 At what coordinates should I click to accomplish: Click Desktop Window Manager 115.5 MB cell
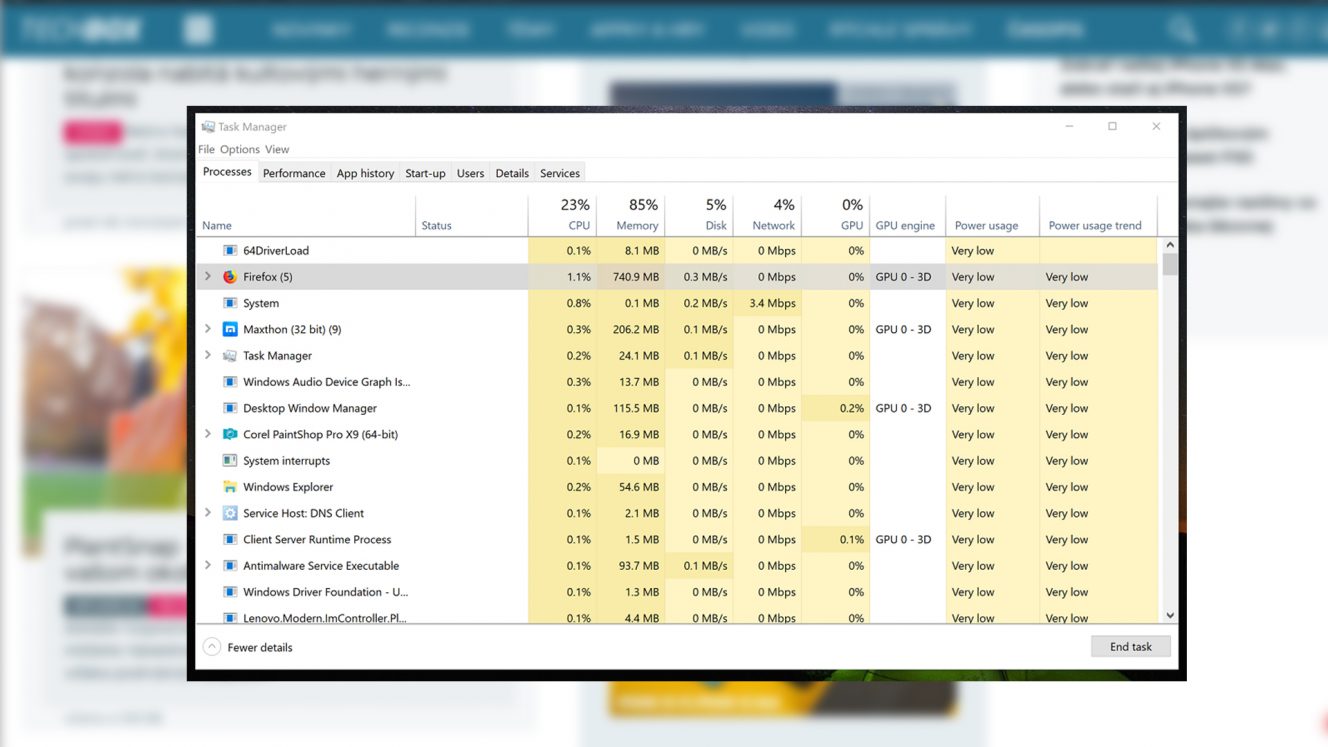coord(631,408)
